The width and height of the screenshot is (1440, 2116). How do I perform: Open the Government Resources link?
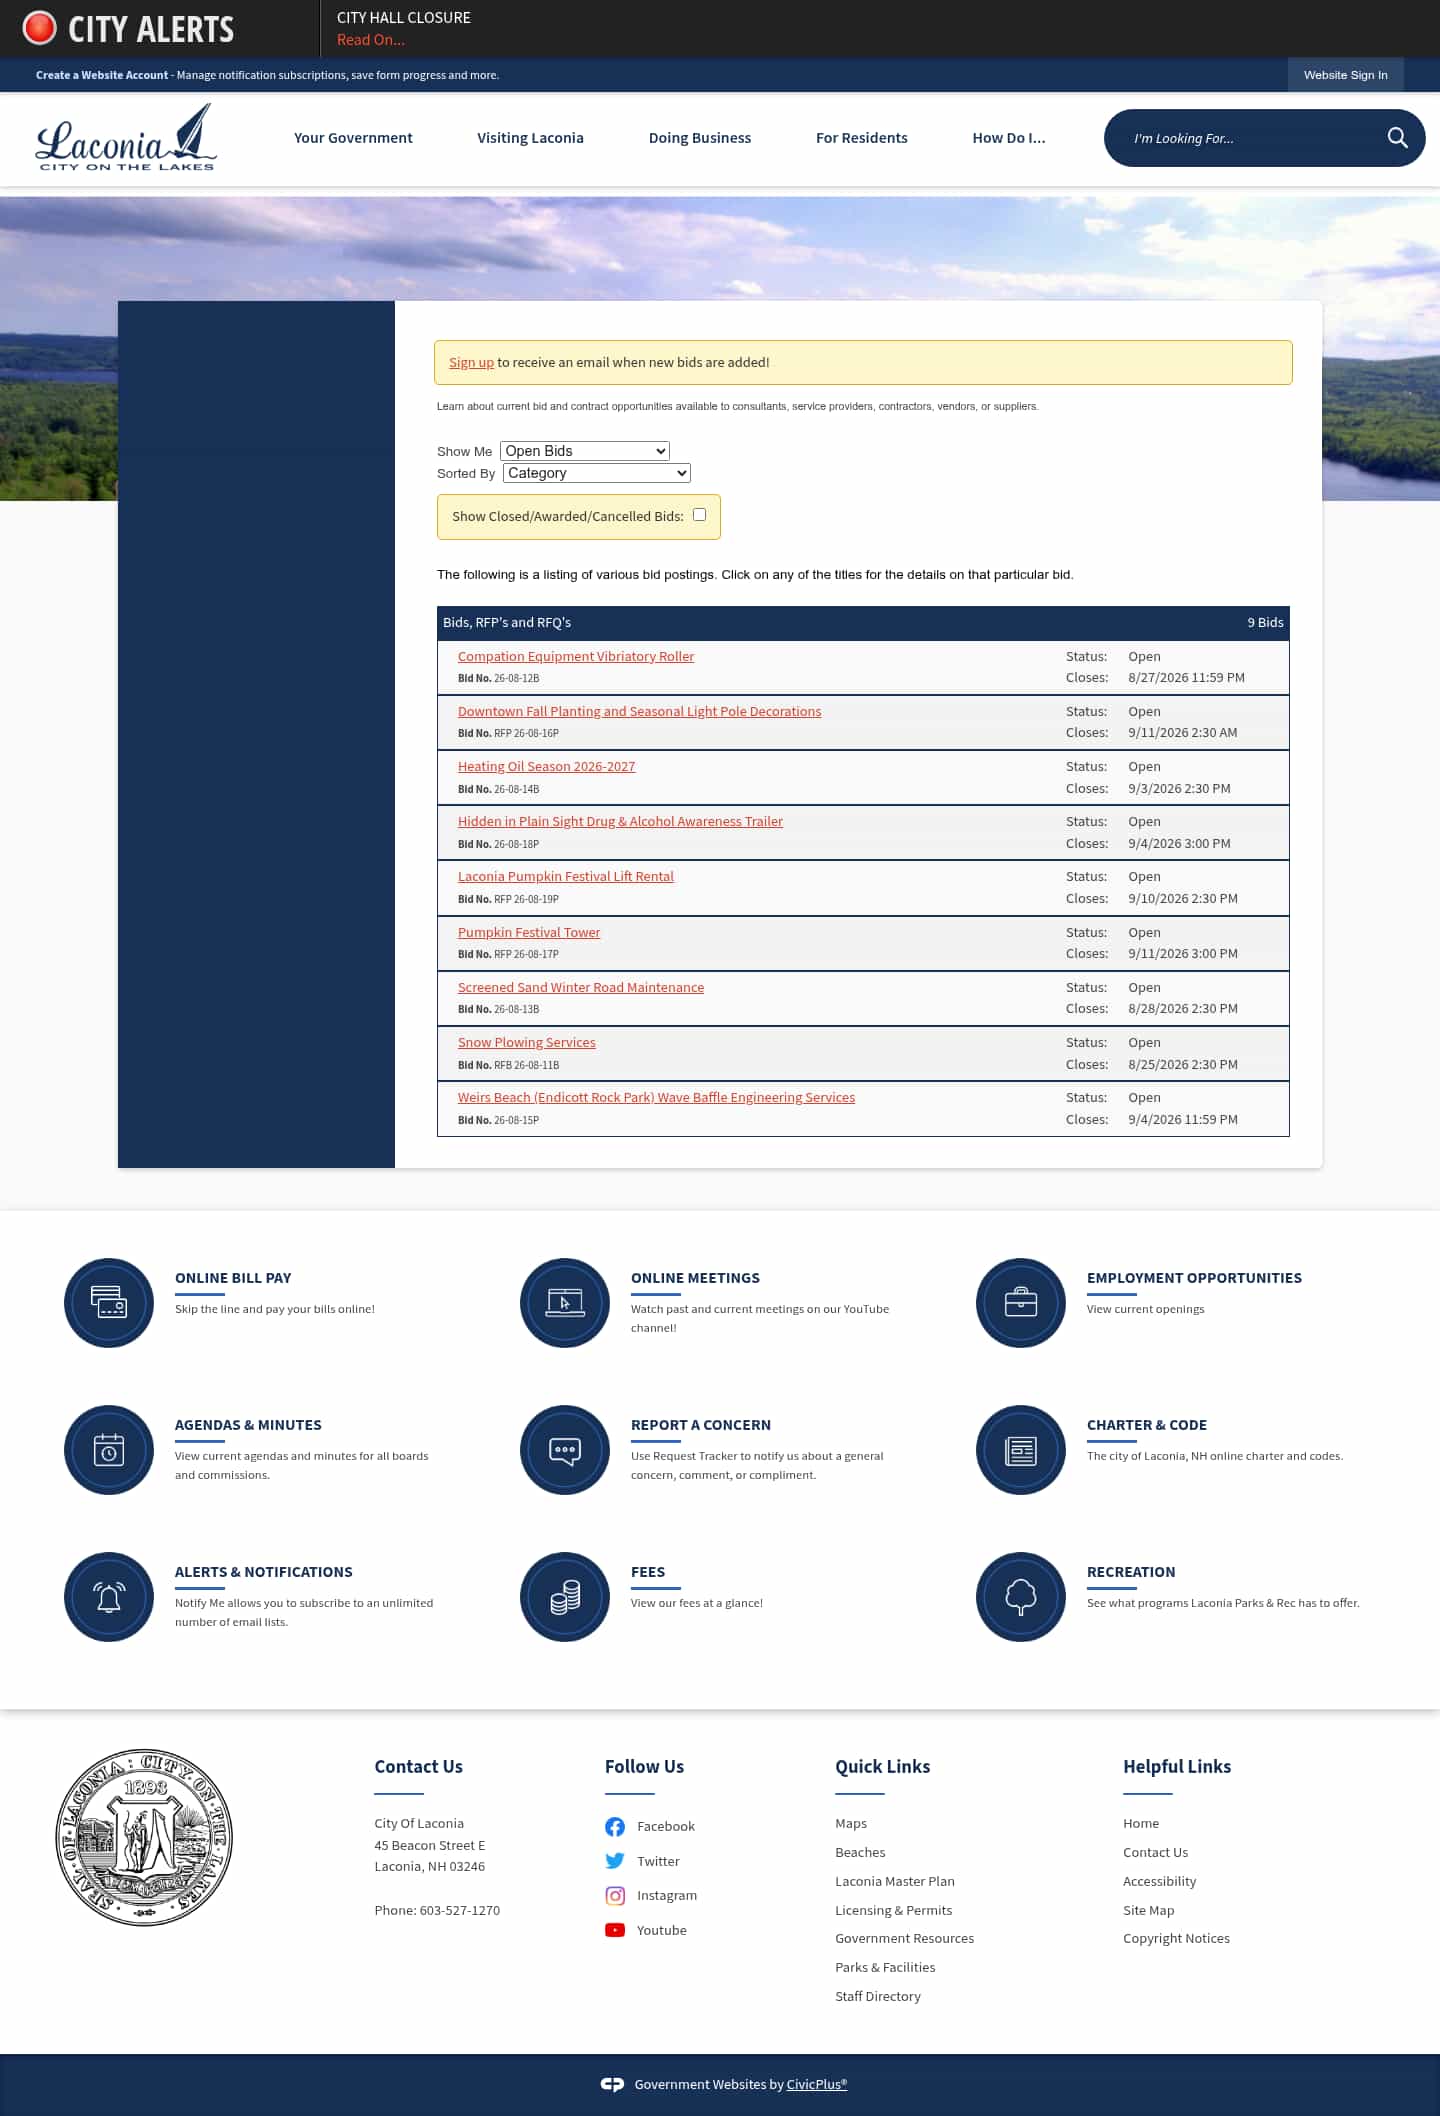click(905, 1939)
